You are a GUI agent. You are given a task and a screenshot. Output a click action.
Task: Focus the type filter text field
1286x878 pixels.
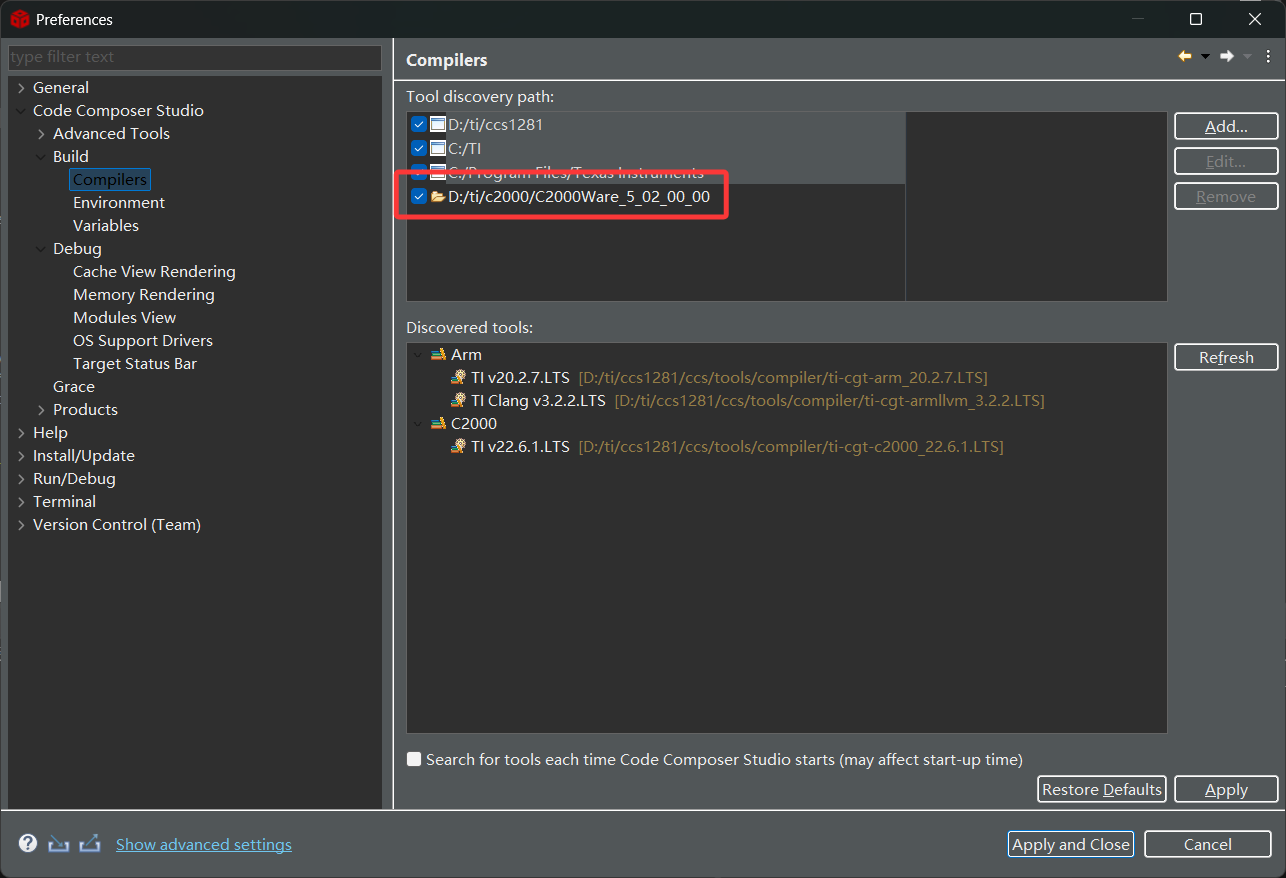tap(195, 57)
